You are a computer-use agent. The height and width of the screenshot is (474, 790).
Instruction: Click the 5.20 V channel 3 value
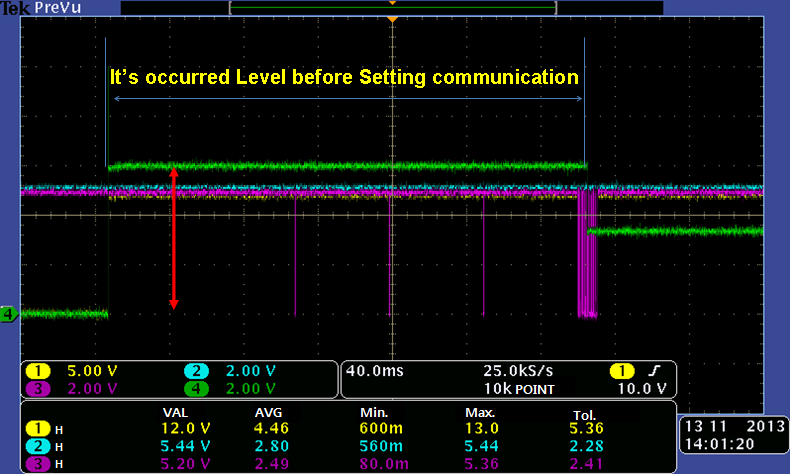(185, 464)
